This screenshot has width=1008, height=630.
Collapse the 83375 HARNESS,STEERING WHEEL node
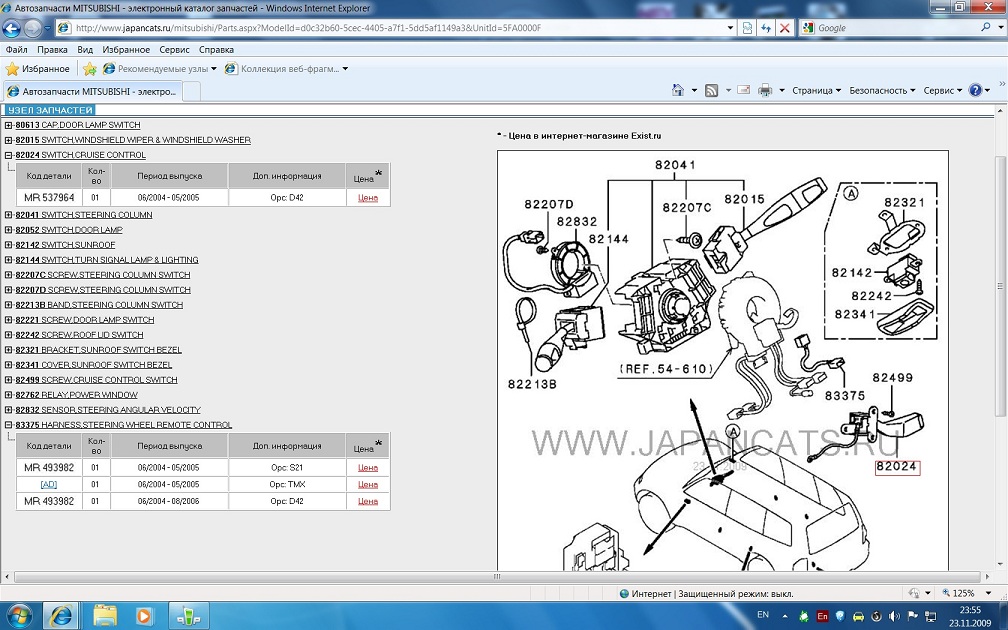tap(8, 425)
